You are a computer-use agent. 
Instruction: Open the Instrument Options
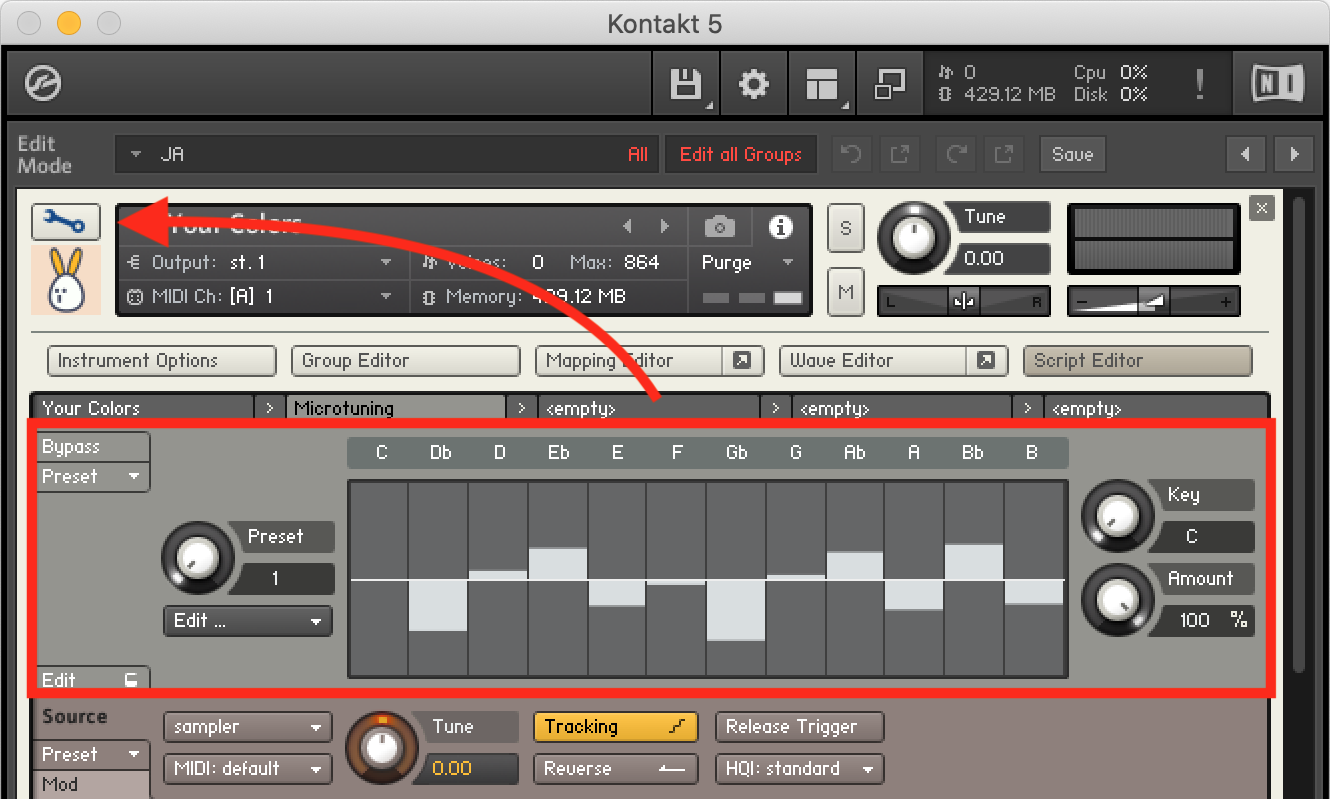click(162, 361)
